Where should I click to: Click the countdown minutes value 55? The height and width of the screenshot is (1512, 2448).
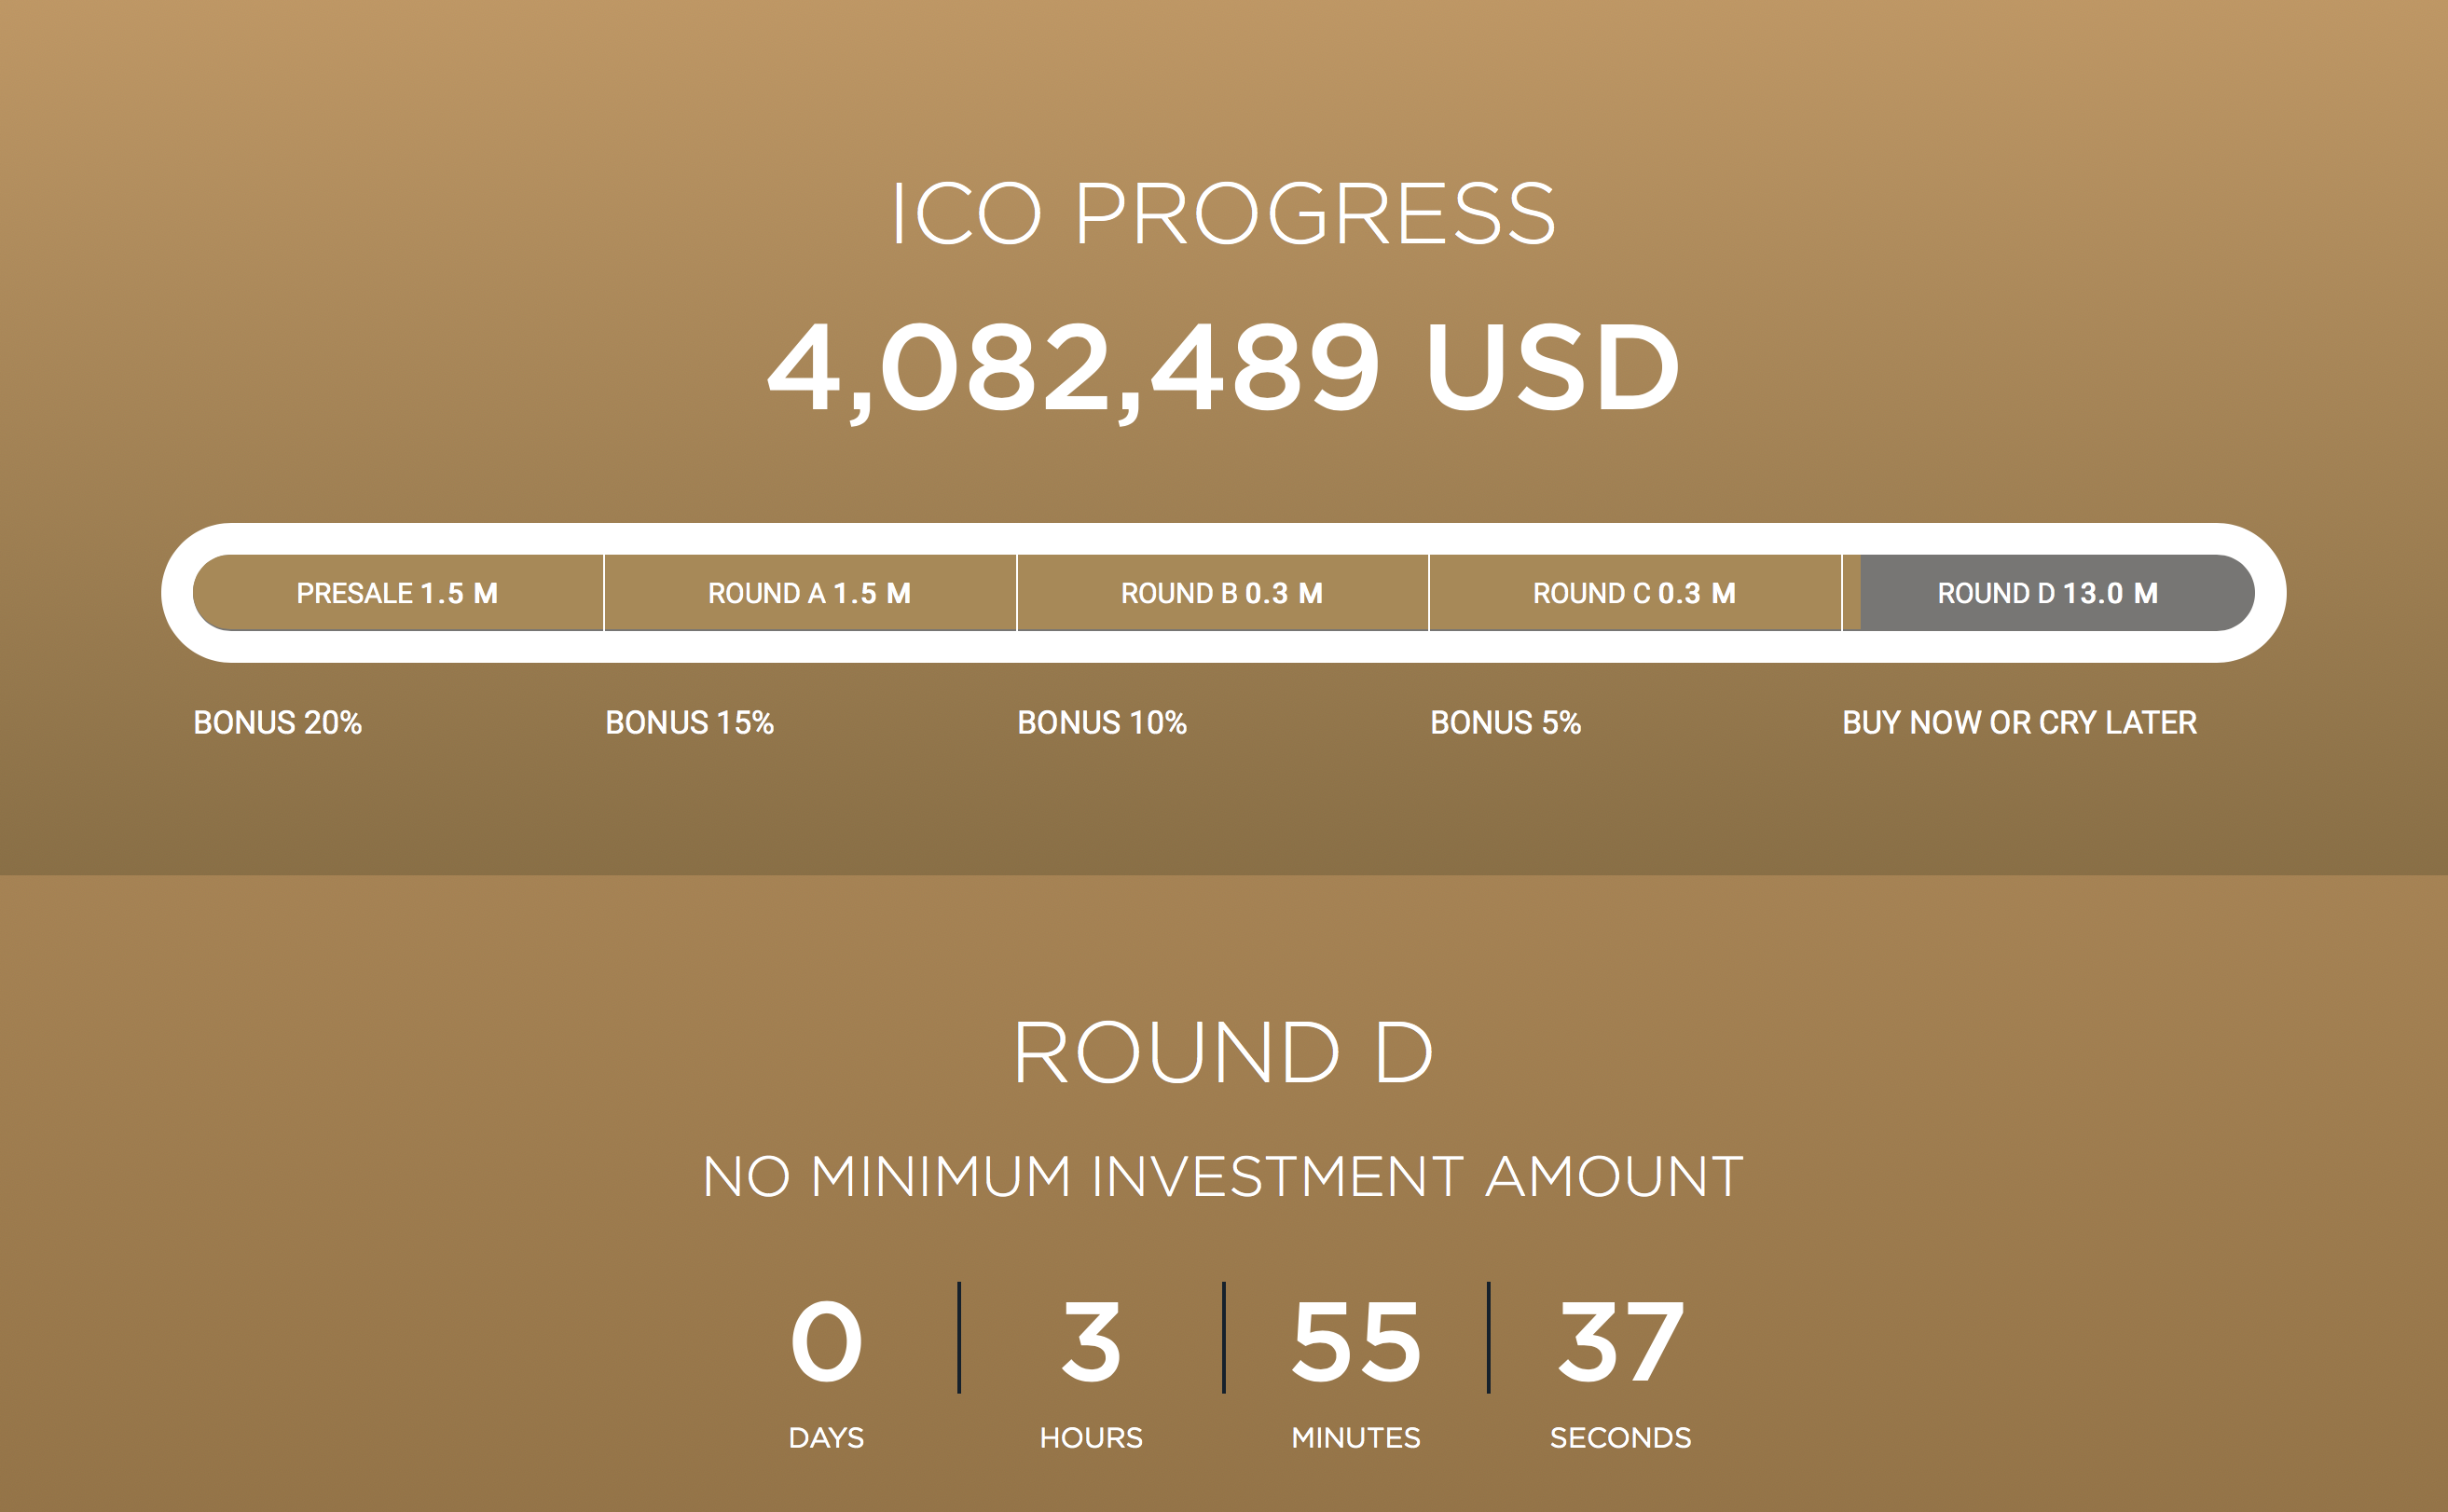point(1356,1341)
